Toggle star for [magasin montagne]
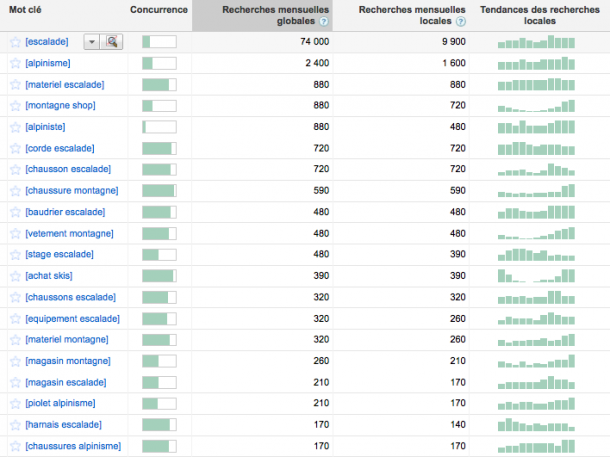The image size is (610, 457). pos(15,361)
